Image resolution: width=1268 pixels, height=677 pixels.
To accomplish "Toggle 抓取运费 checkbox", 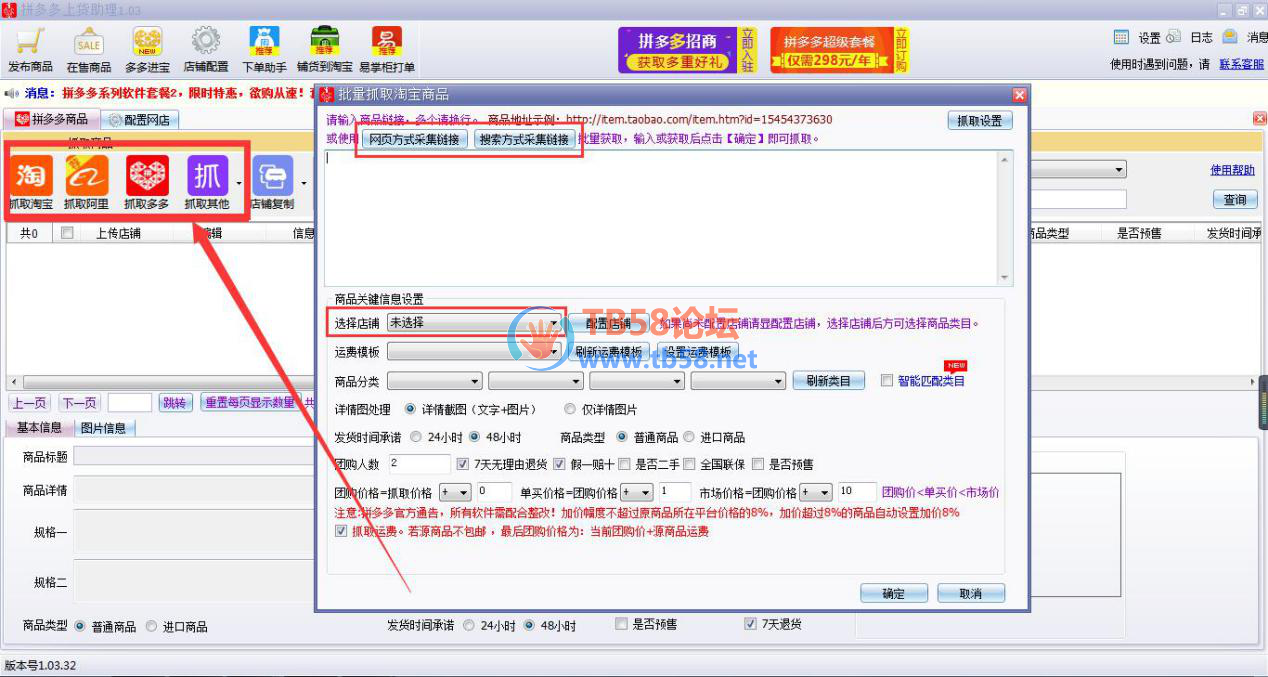I will point(342,531).
